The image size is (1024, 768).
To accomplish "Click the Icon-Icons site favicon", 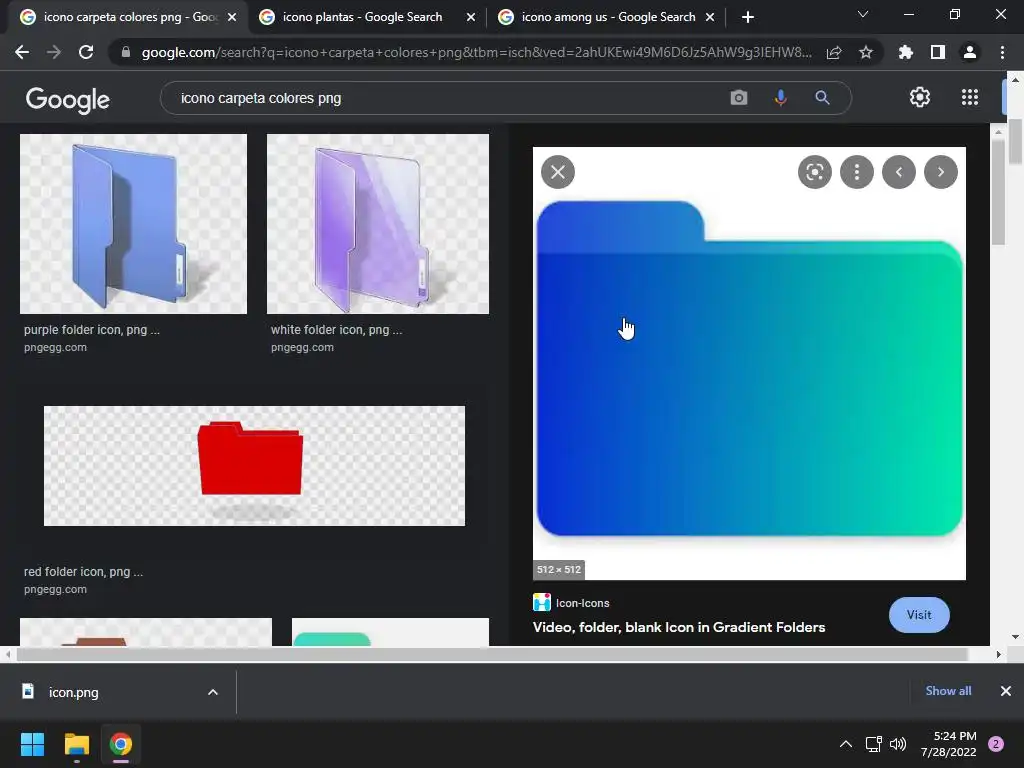I will [542, 602].
